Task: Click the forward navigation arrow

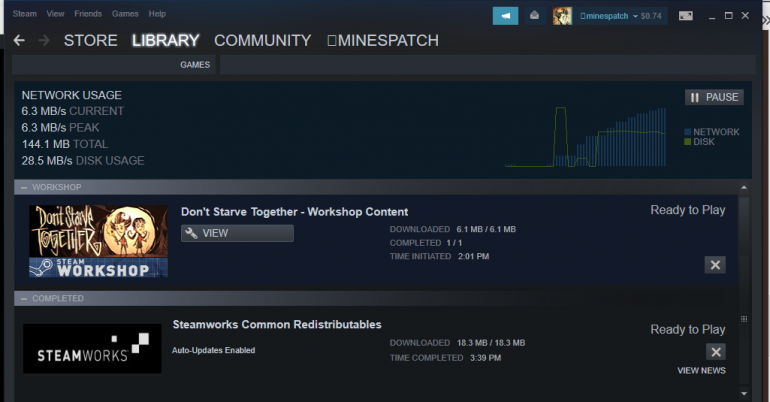Action: click(x=44, y=41)
